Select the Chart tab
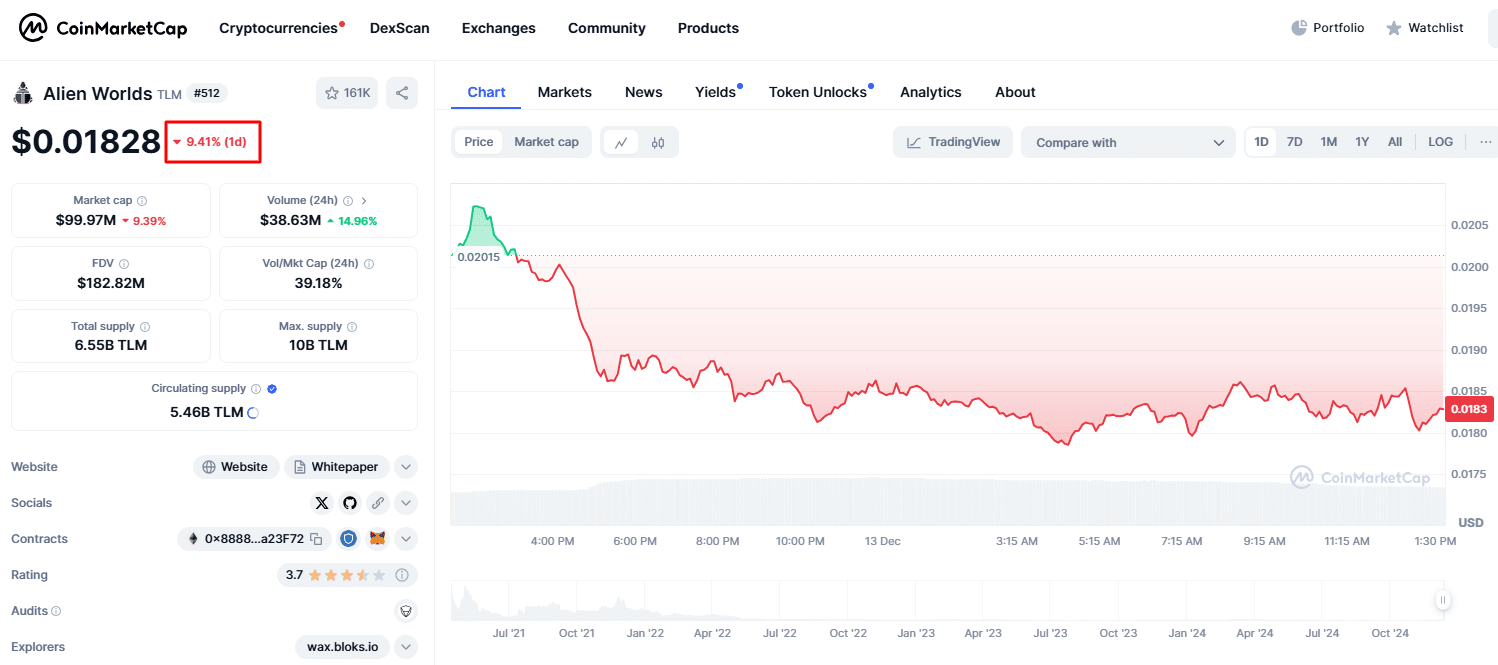 coord(486,92)
